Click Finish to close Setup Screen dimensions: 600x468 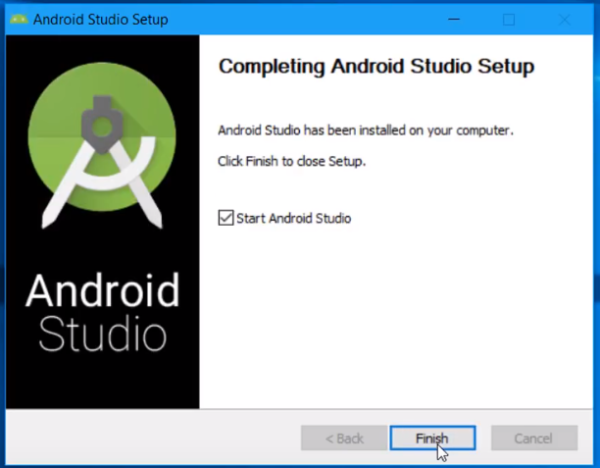click(x=432, y=438)
